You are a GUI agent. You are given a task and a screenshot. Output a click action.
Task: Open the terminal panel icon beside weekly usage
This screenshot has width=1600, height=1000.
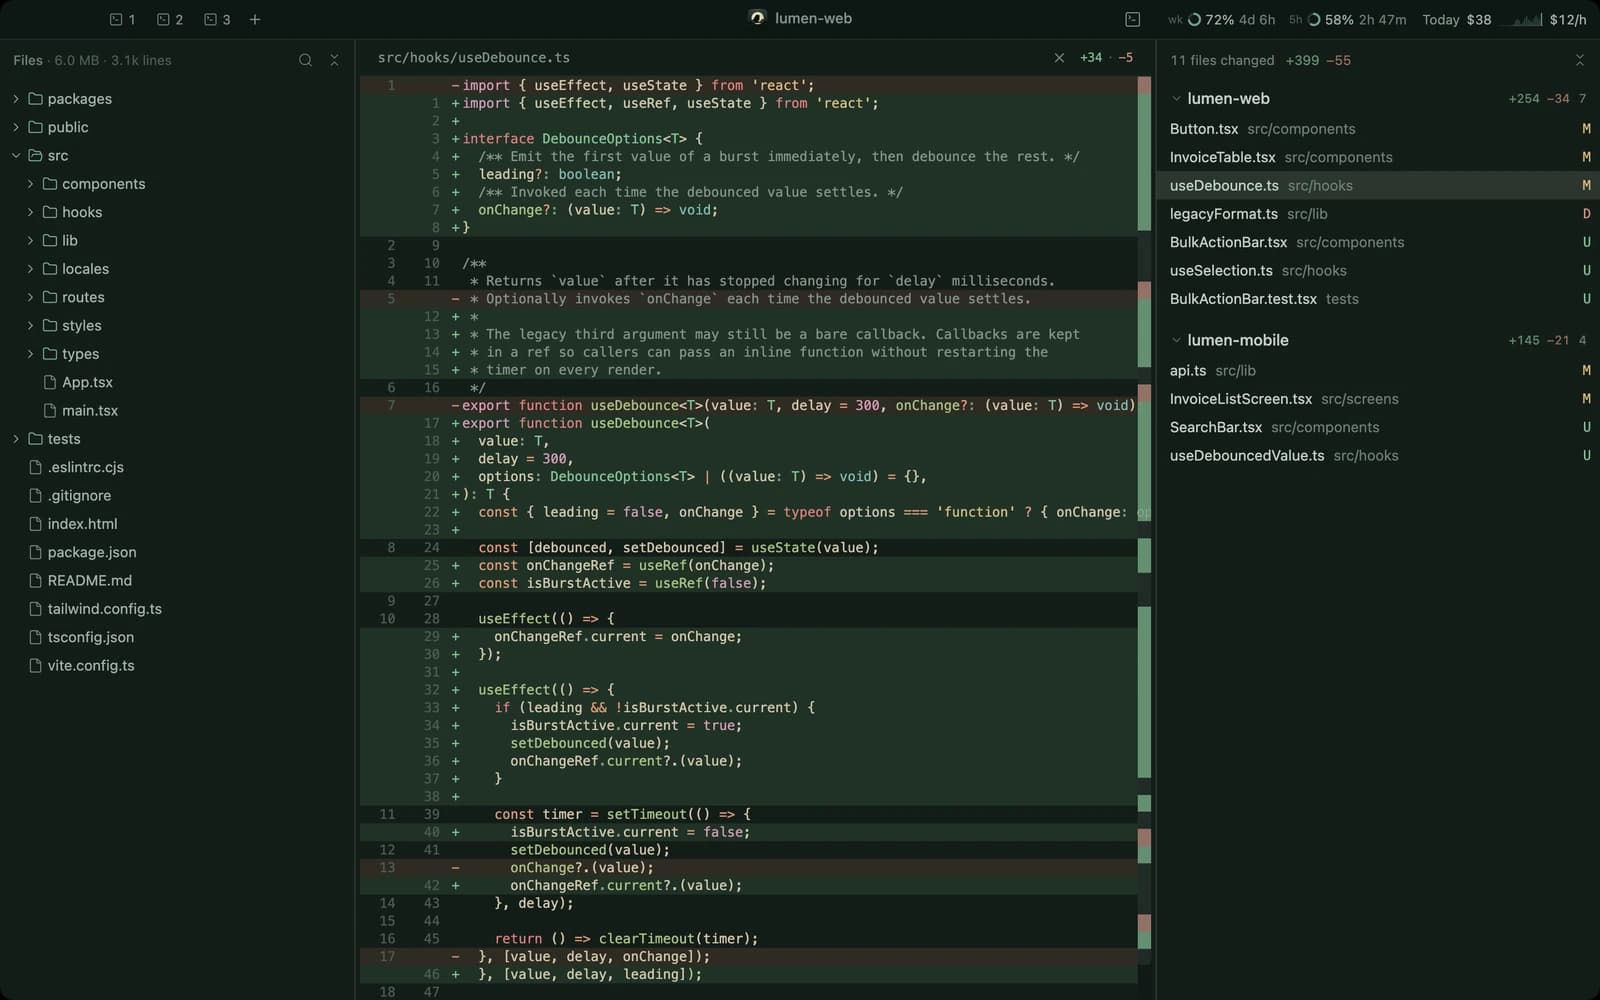[1132, 19]
